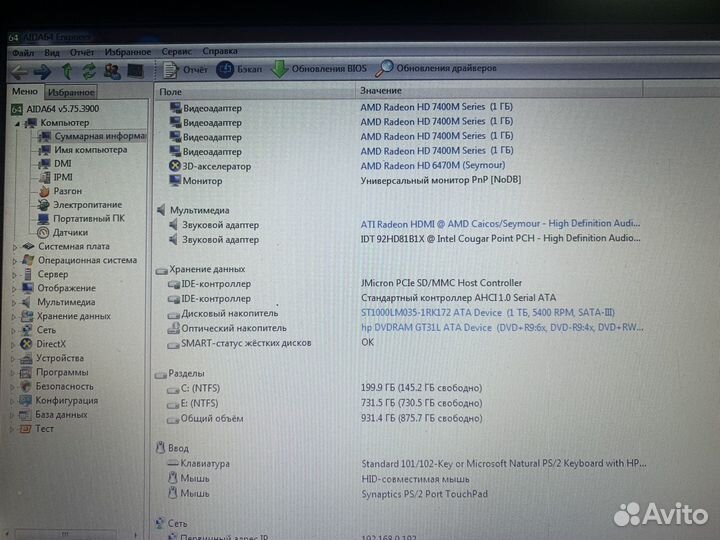720x540 pixels.
Task: Open the users icon in the toolbar
Action: (x=112, y=71)
